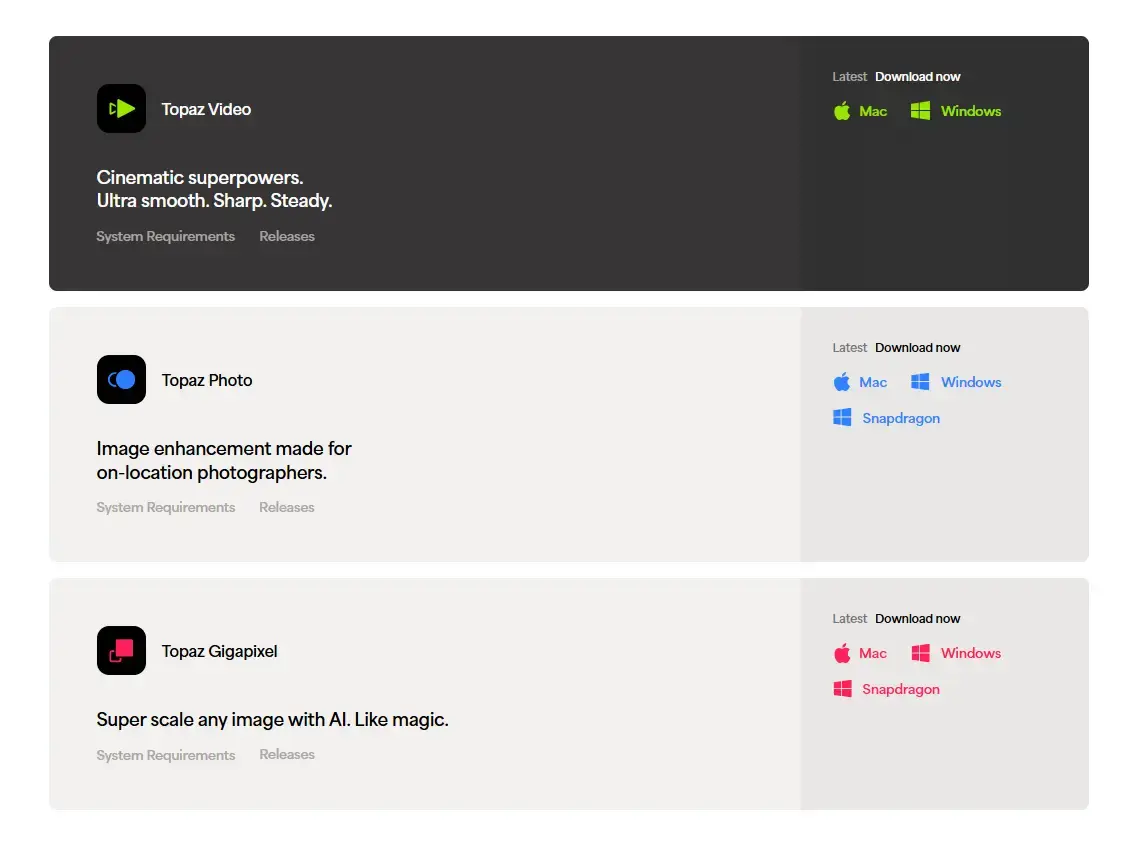Download Topaz Gigapixel for Mac
The height and width of the screenshot is (841, 1124).
click(x=873, y=653)
